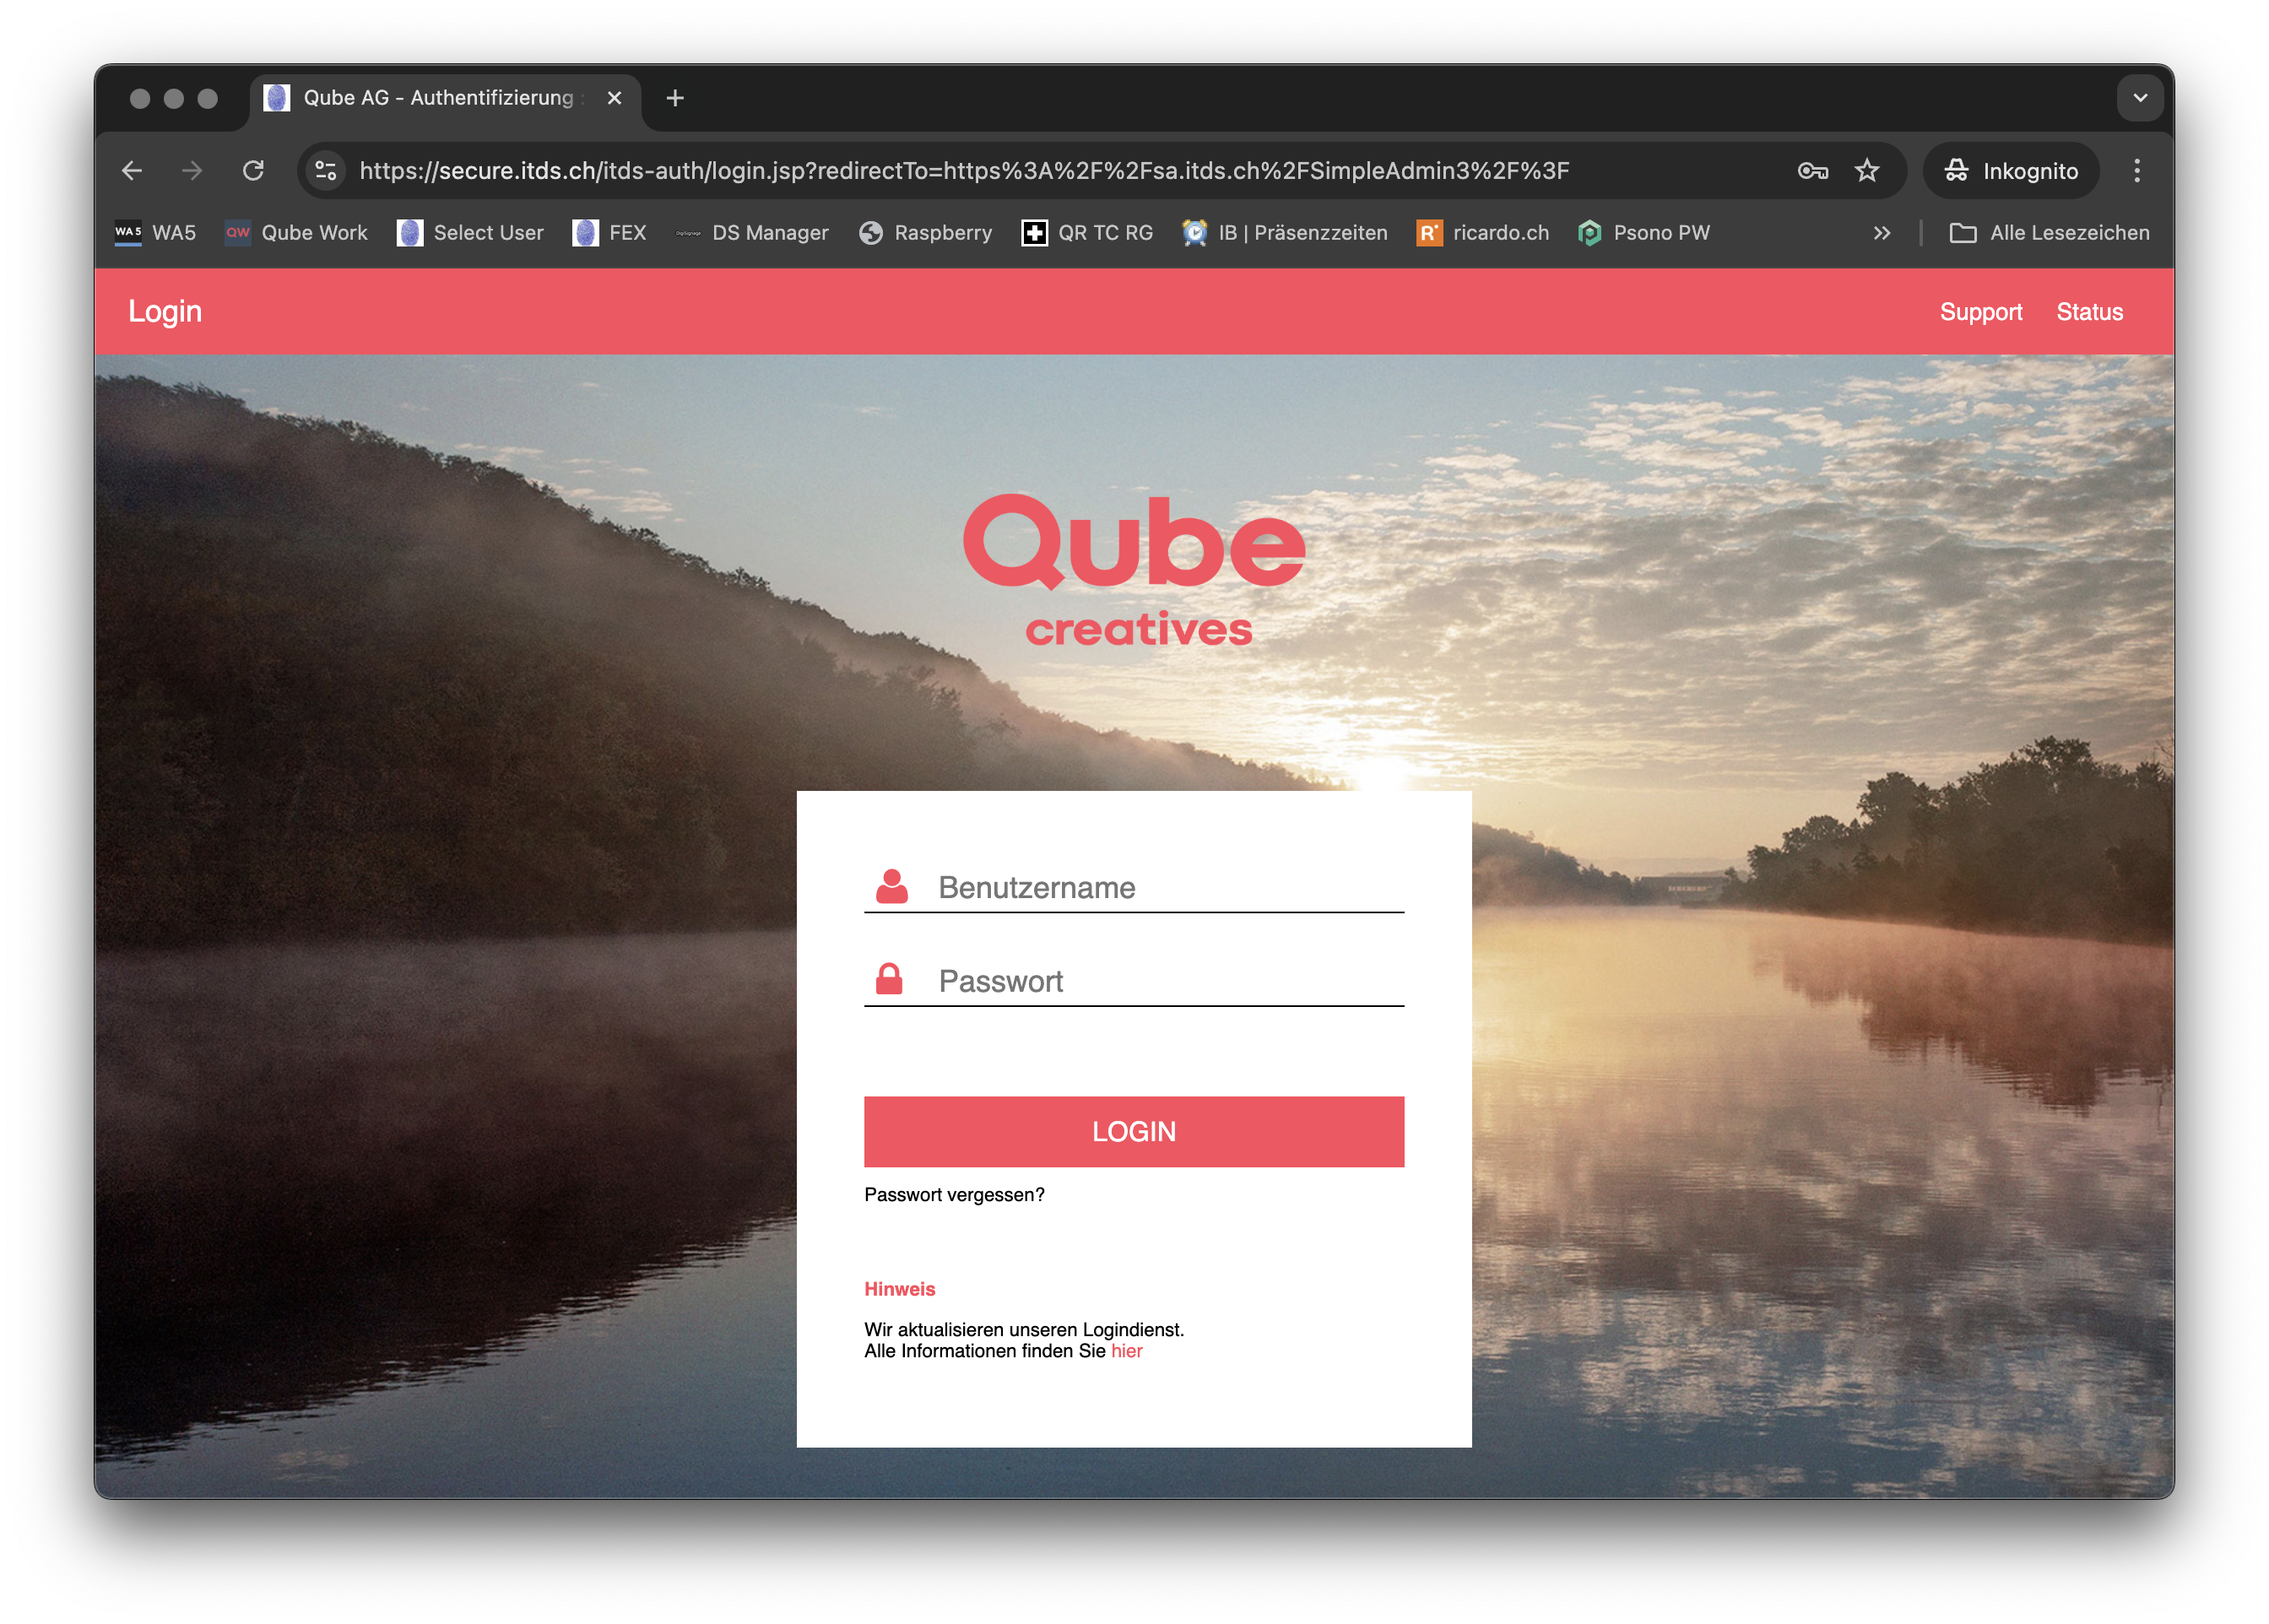Show more bookmarks with double chevron
Image resolution: width=2269 pixels, height=1624 pixels.
[x=1882, y=233]
